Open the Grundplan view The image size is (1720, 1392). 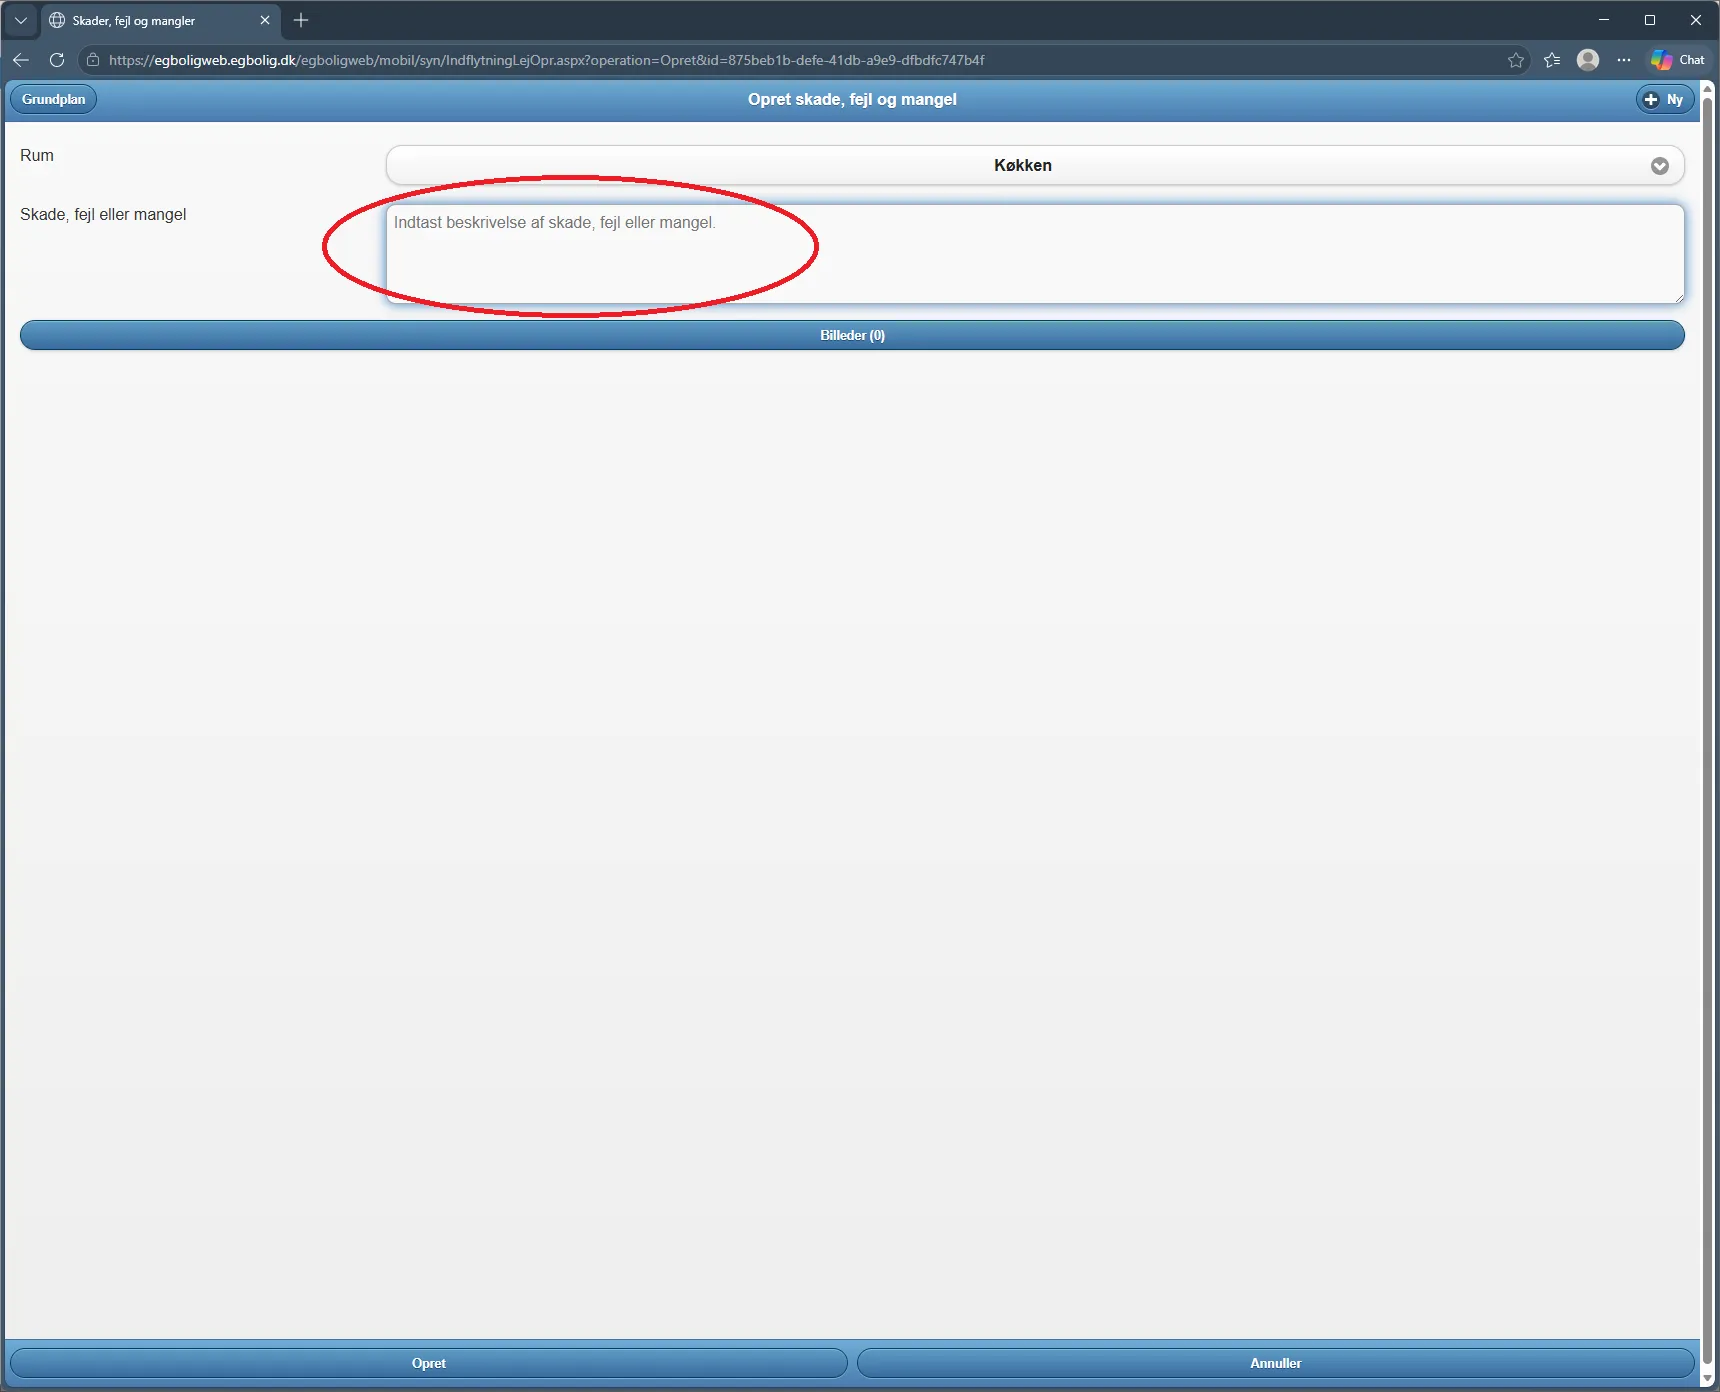tap(53, 99)
